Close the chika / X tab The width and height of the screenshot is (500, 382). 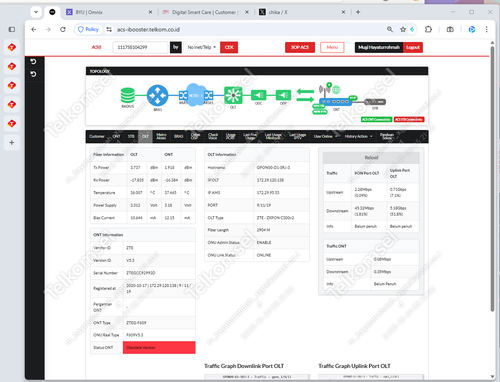(343, 12)
